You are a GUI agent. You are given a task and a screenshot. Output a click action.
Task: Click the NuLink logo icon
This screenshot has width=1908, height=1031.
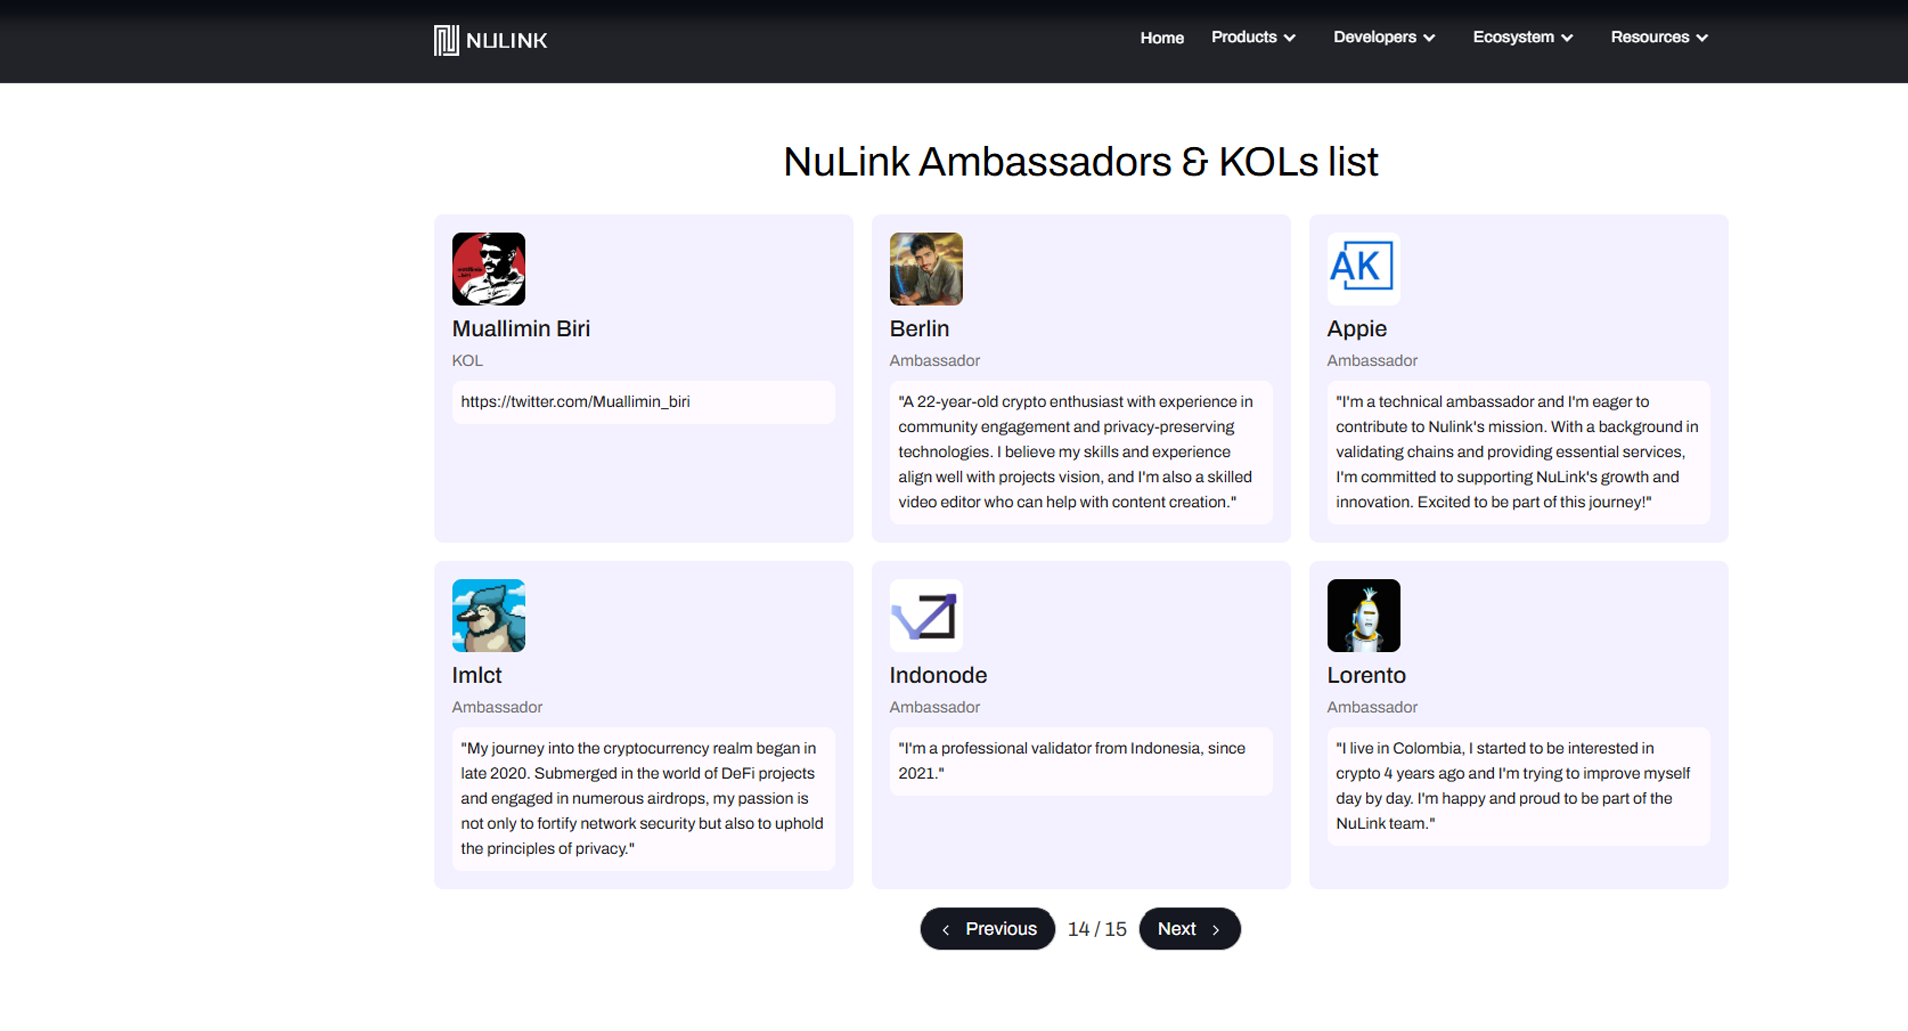[446, 40]
